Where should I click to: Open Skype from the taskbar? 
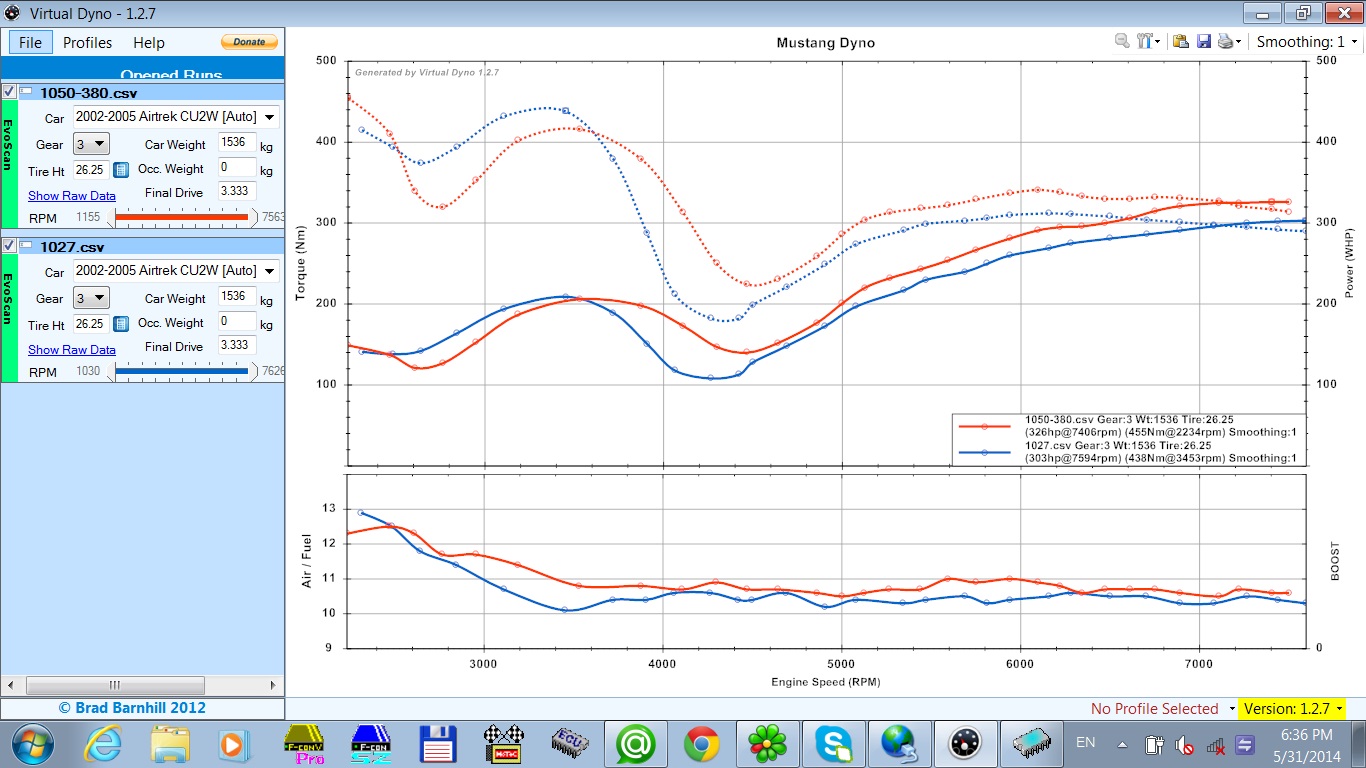point(833,744)
